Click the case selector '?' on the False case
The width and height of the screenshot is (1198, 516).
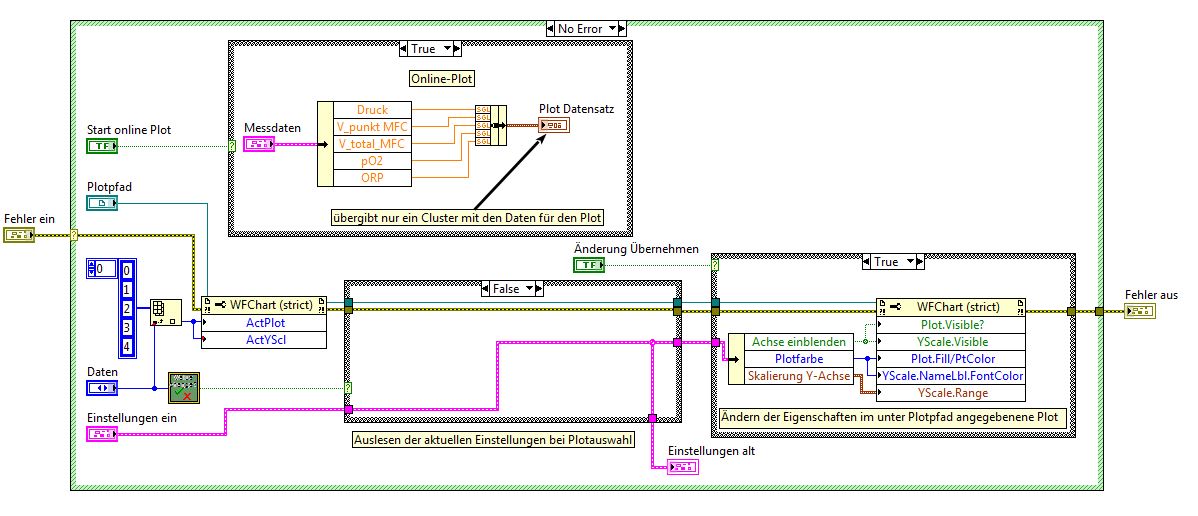(348, 388)
